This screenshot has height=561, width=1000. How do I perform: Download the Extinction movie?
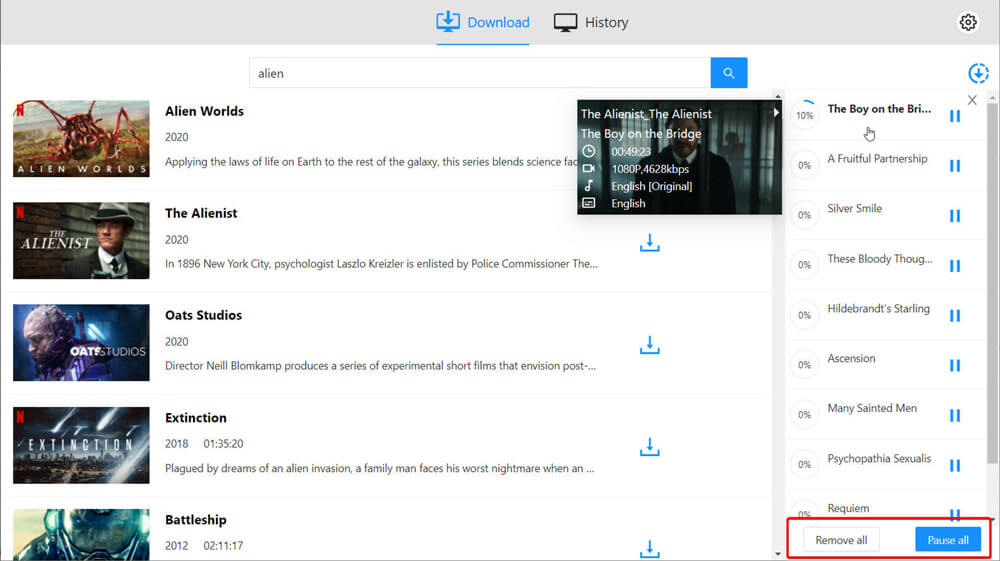tap(649, 447)
